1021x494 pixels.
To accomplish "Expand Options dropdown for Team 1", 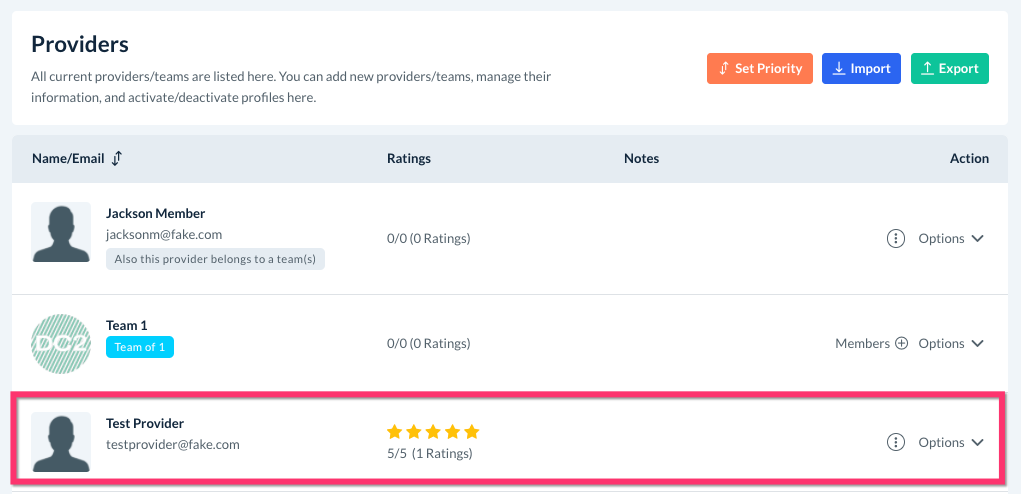I will pyautogui.click(x=951, y=343).
